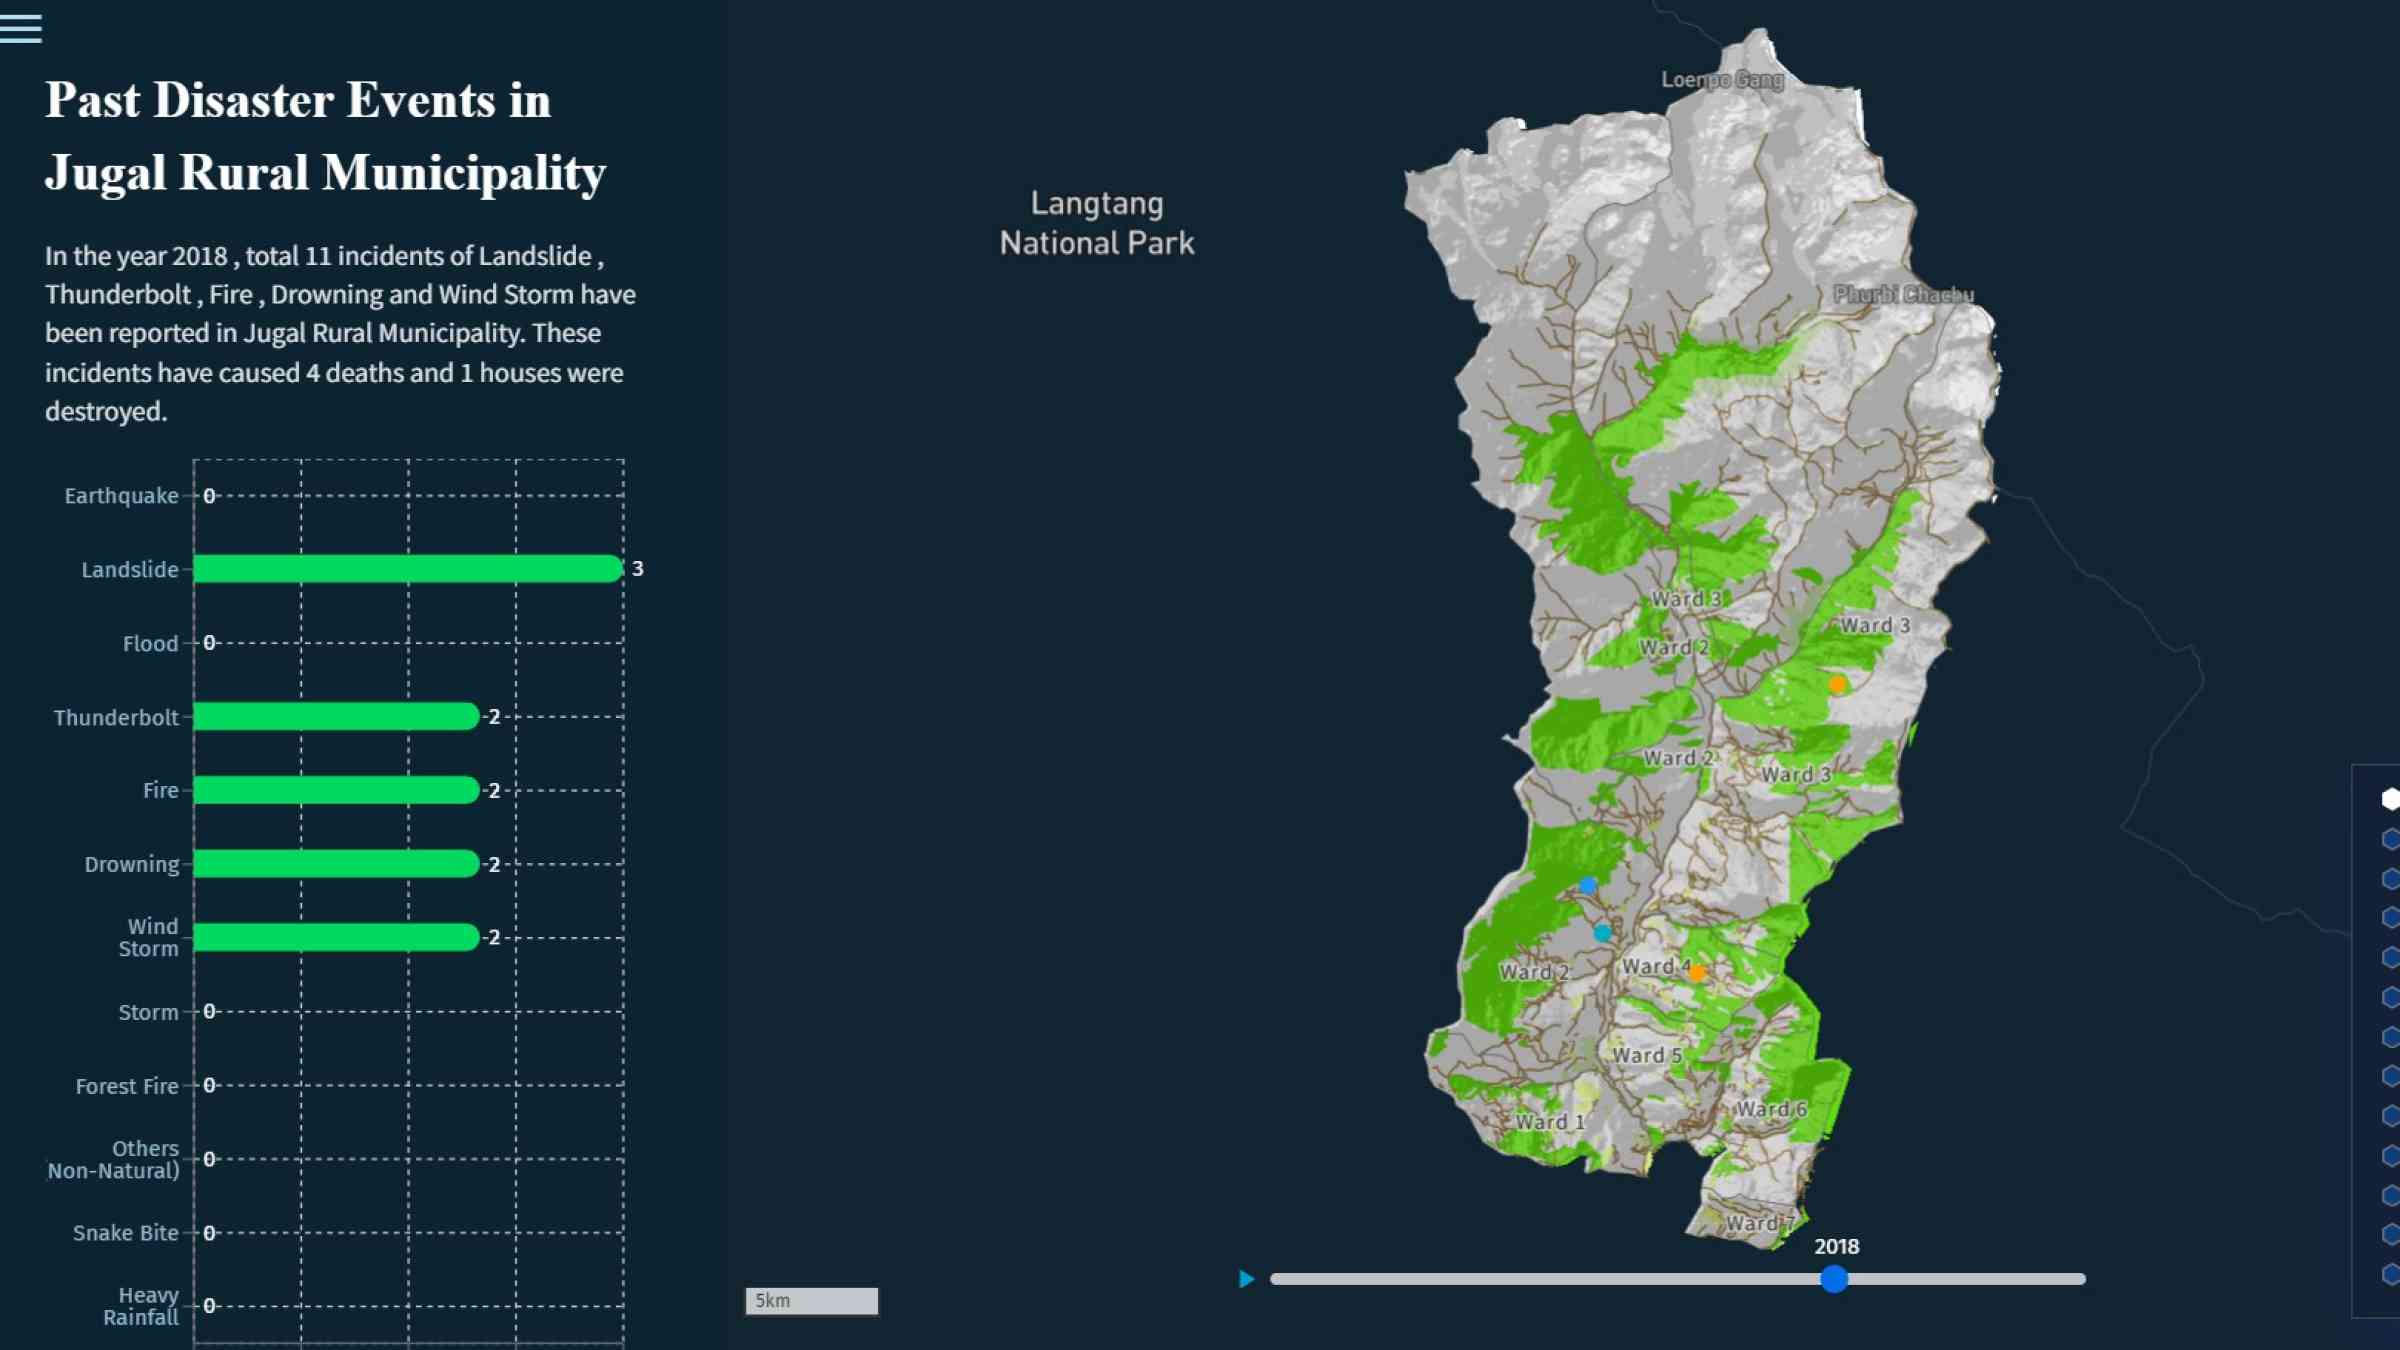Click the Drowning bar in chart
Image resolution: width=2400 pixels, height=1350 pixels.
pyautogui.click(x=336, y=864)
